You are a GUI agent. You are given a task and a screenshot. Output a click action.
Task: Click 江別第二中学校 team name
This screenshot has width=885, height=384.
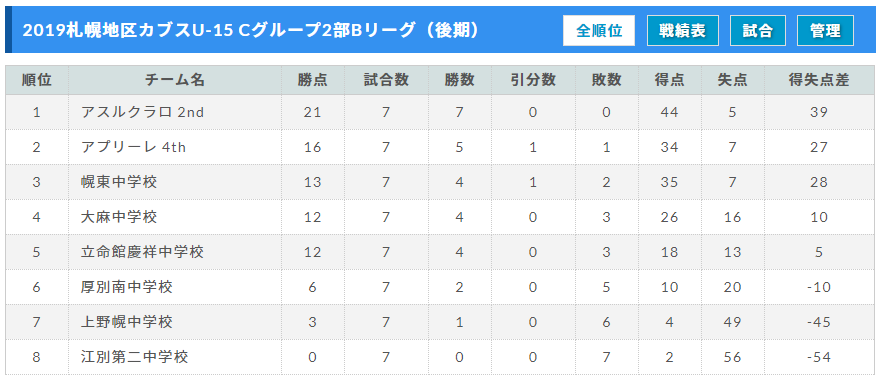[x=134, y=357]
